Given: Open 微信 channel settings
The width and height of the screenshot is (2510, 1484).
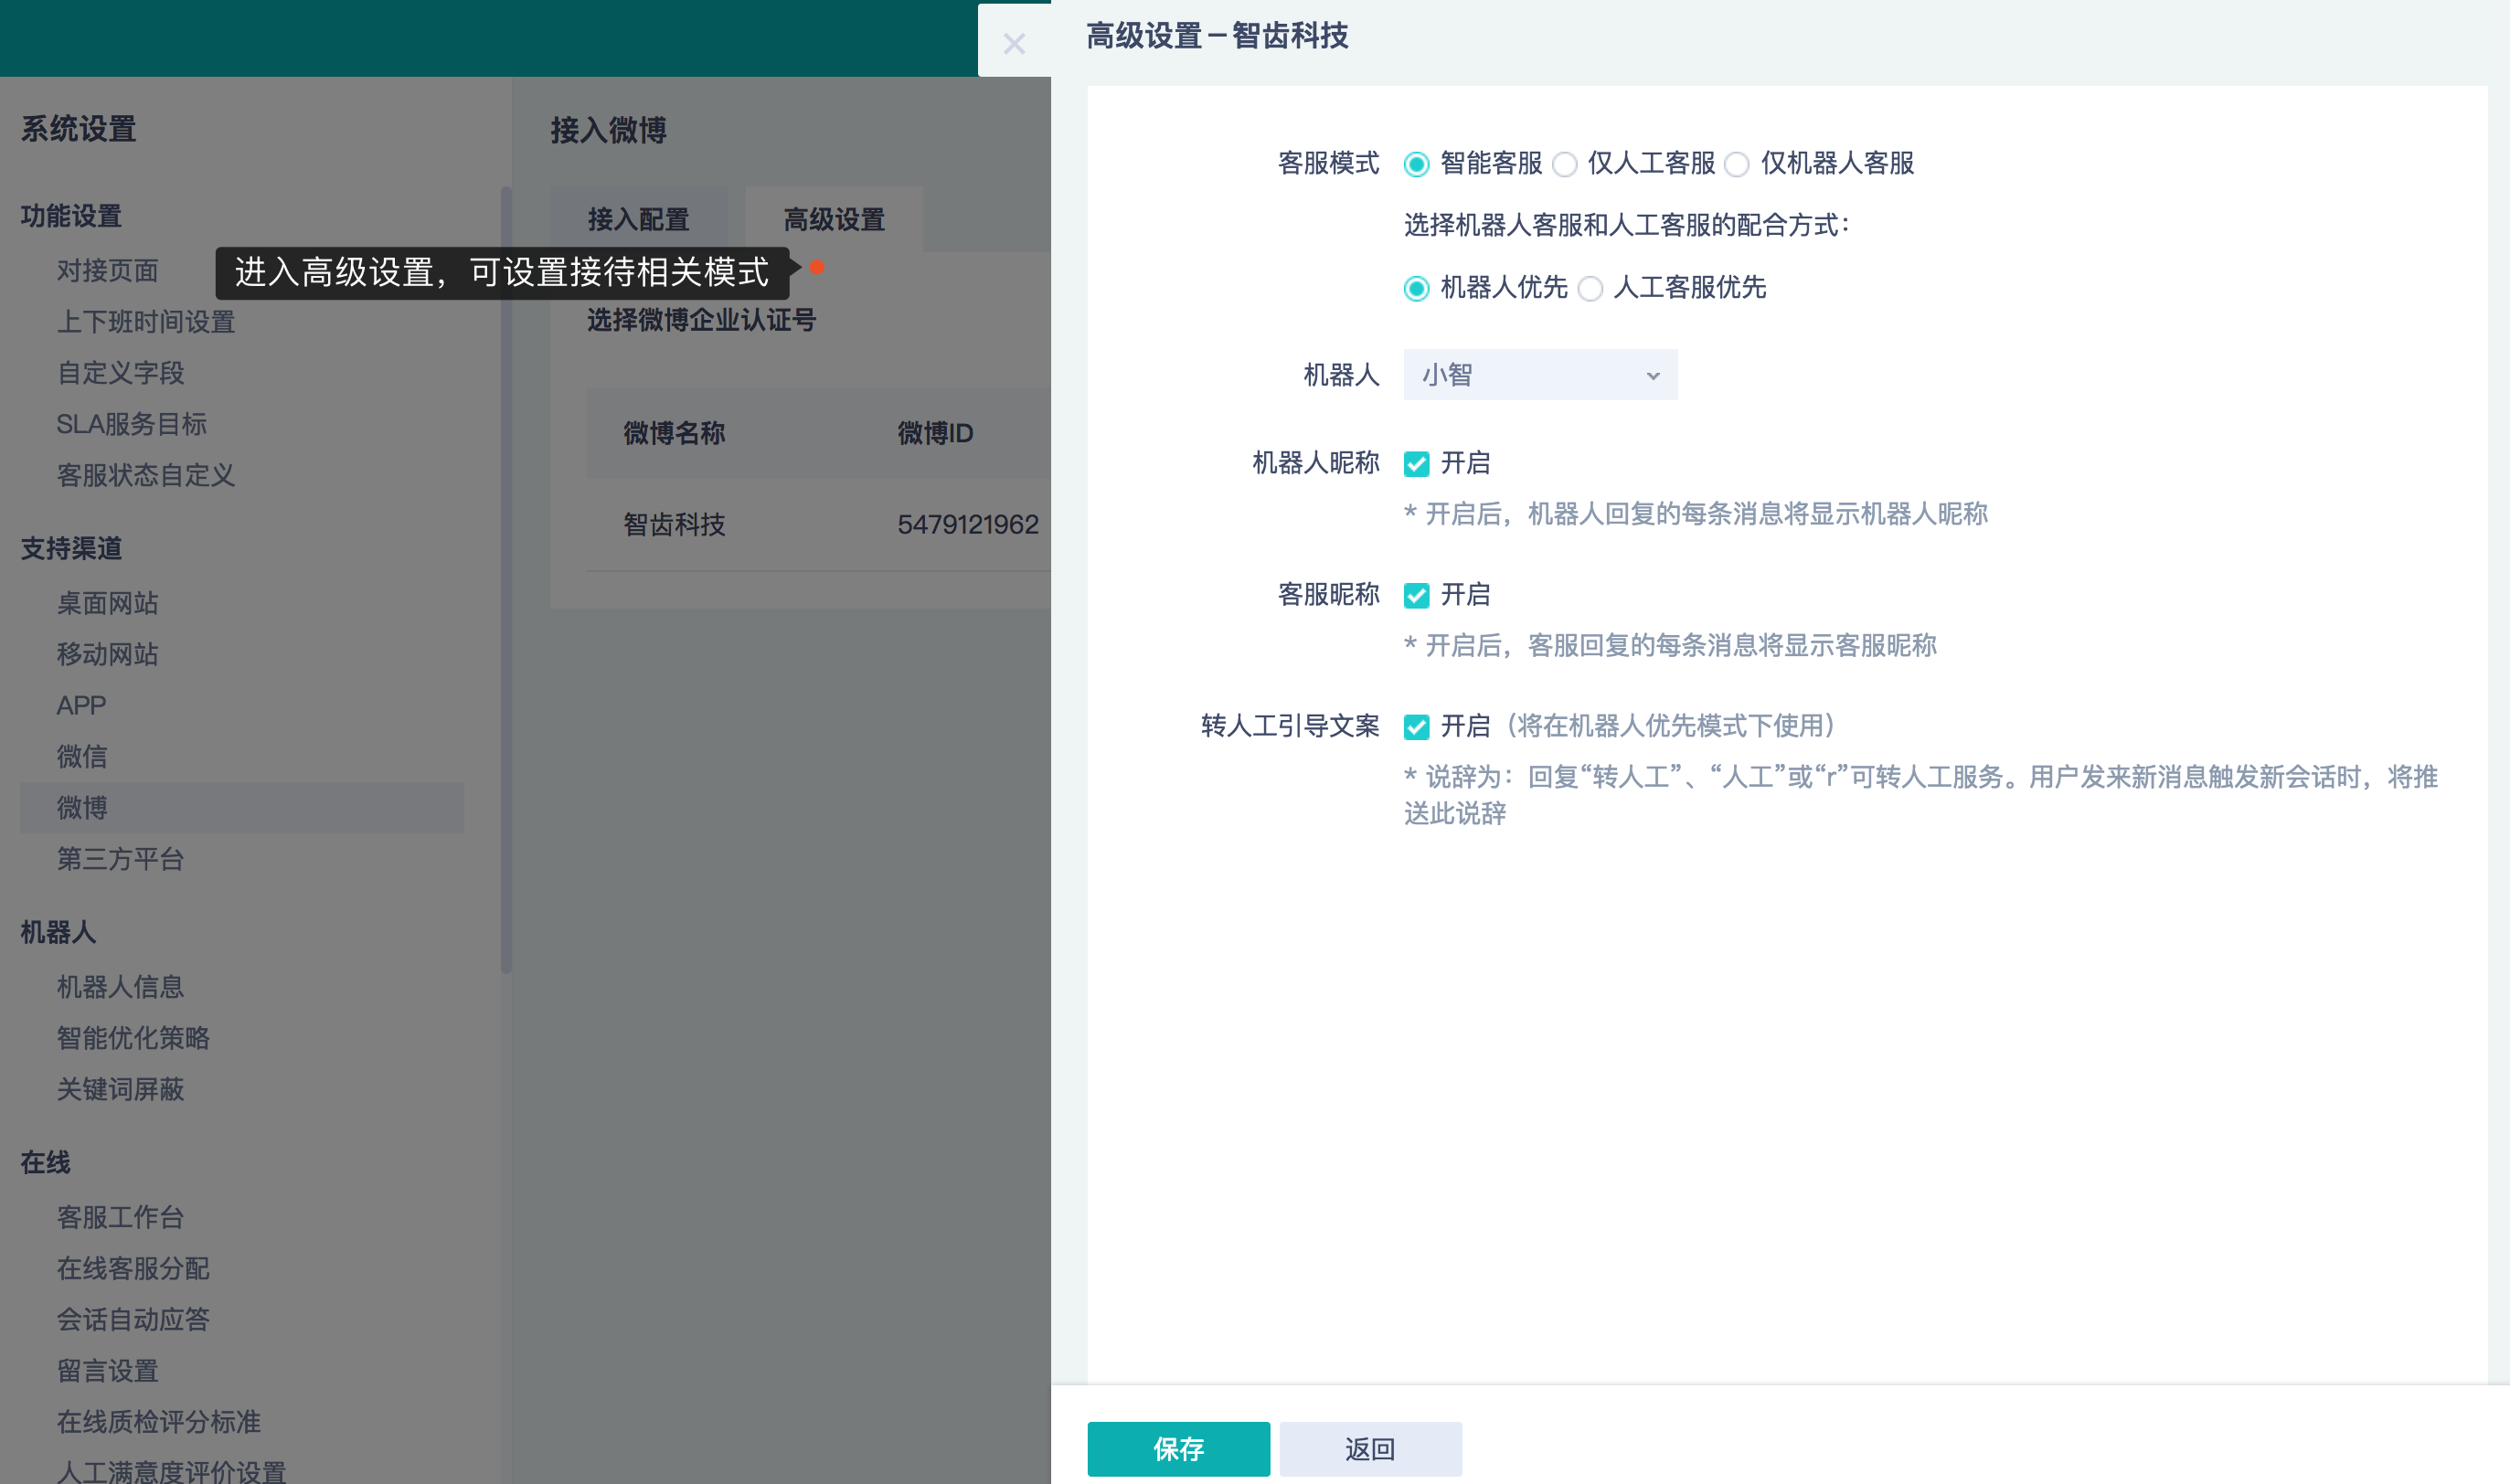Looking at the screenshot, I should click(82, 756).
